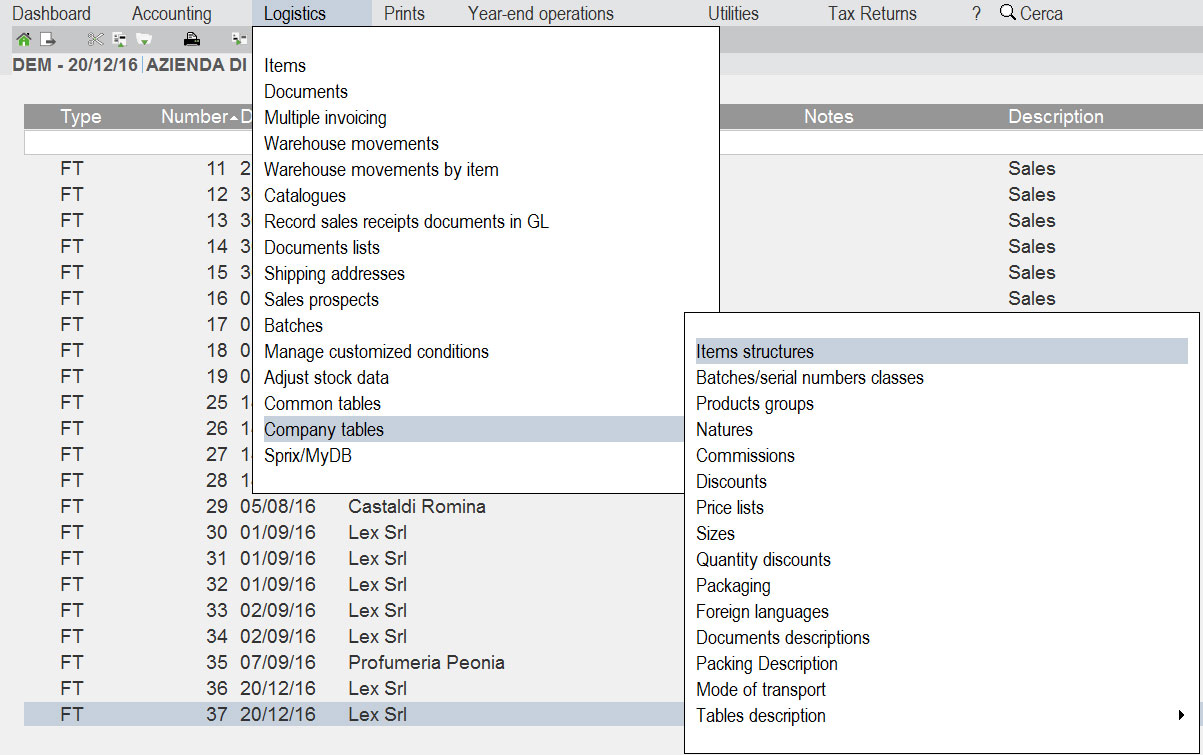
Task: Open the Accounting menu
Action: pos(172,14)
